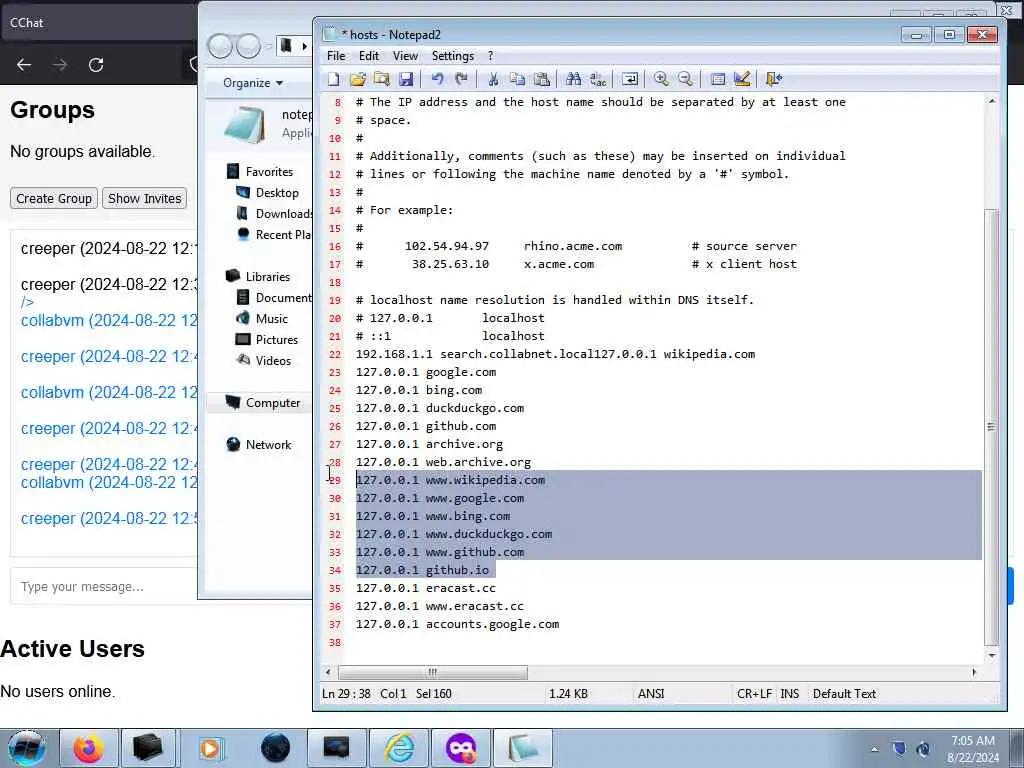The width and height of the screenshot is (1024, 768).
Task: Click the ANSI encoding status bar cell
Action: [x=651, y=694]
